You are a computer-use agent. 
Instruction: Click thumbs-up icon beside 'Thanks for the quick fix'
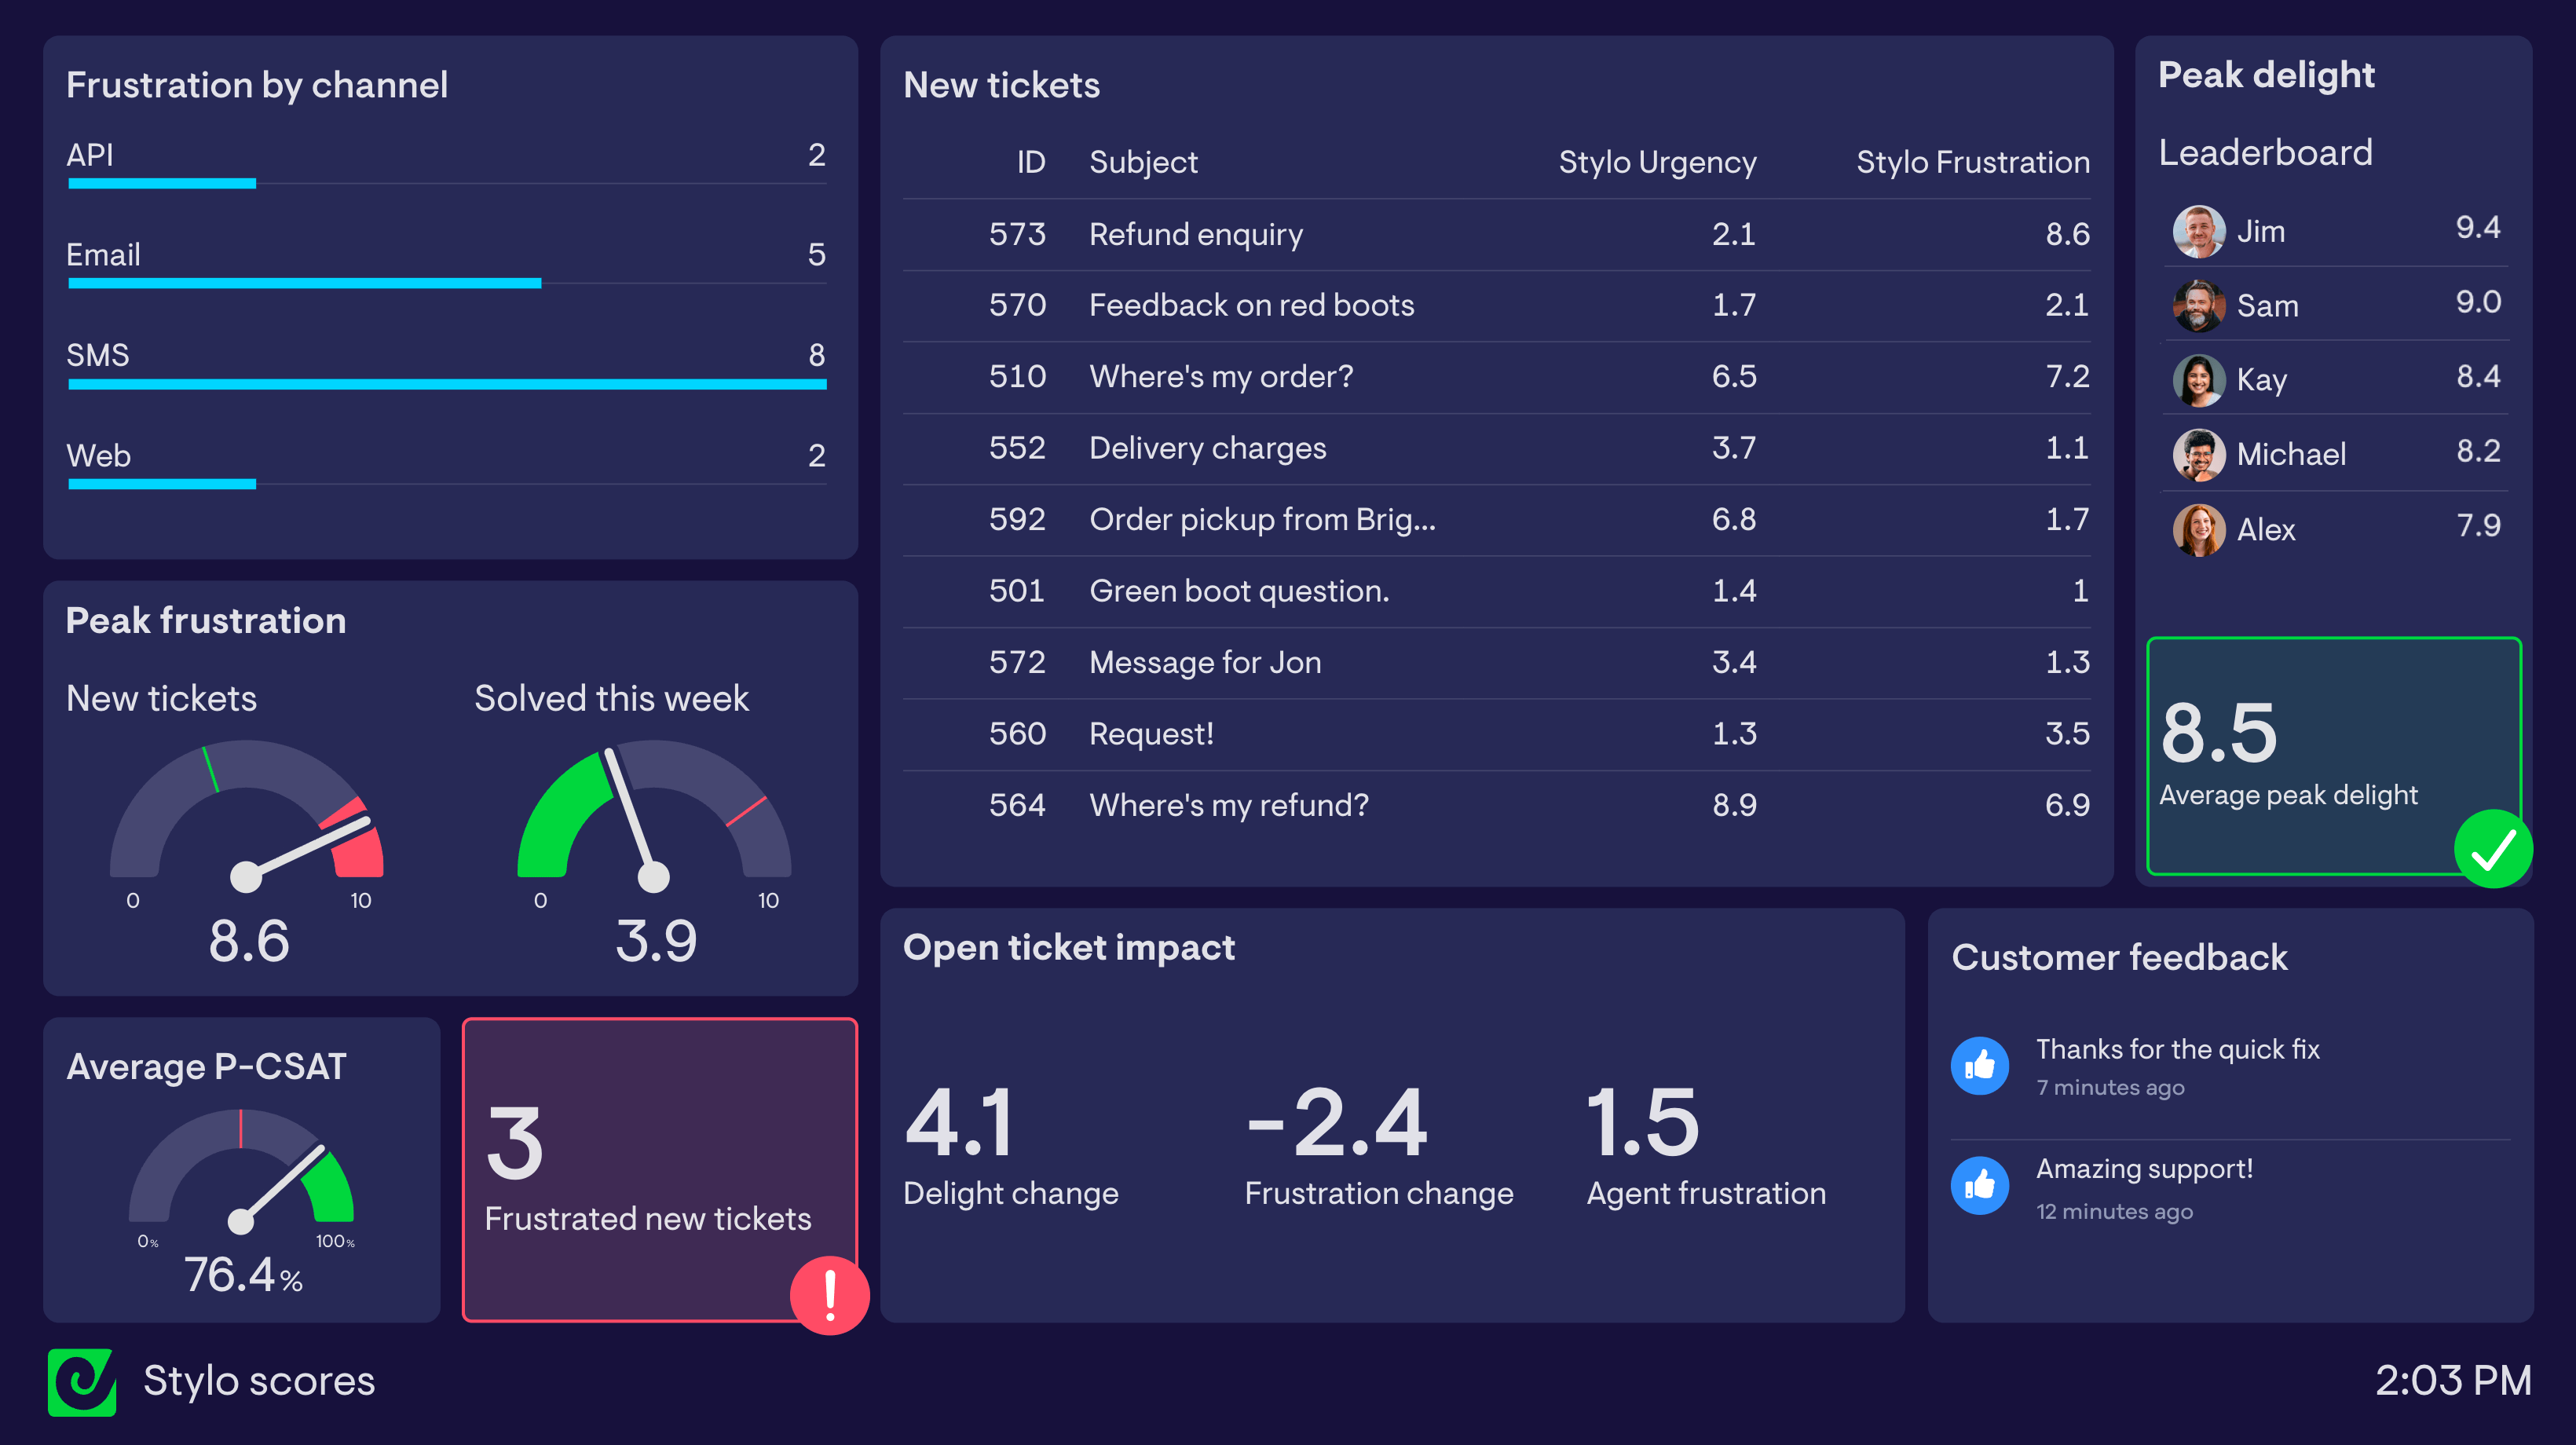(1979, 1066)
